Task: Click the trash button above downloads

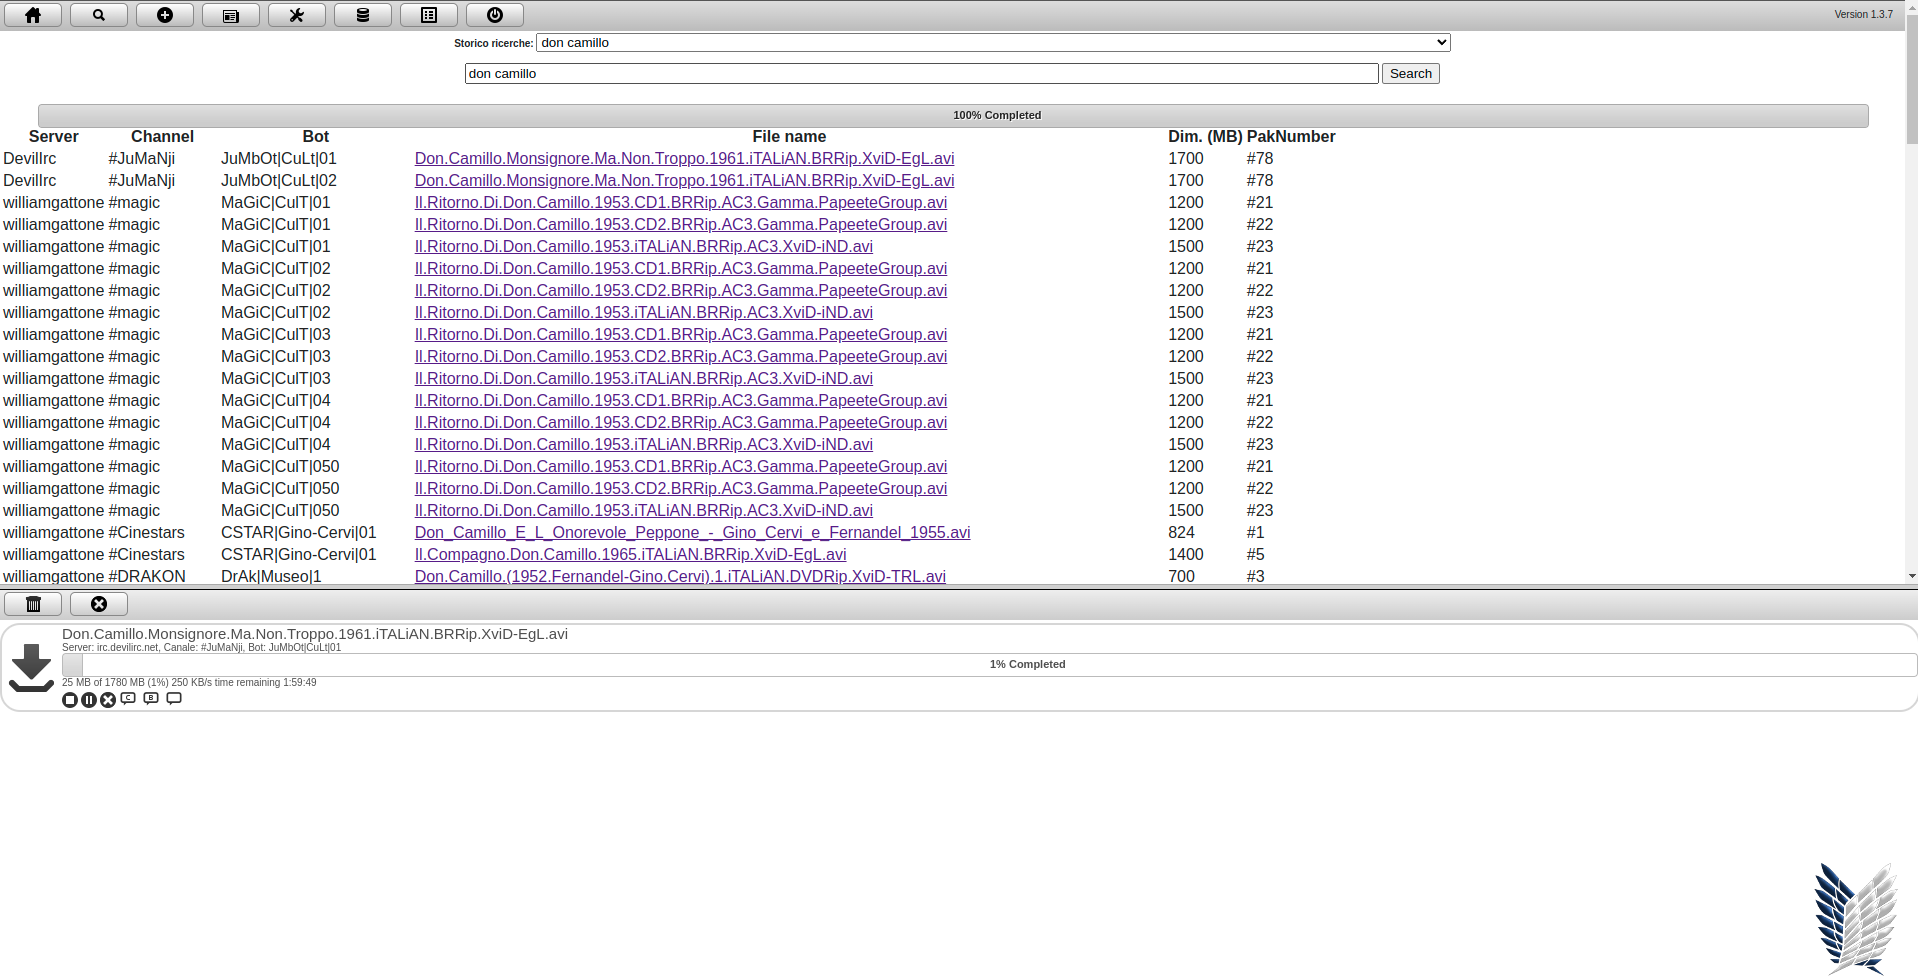Action: pos(33,604)
